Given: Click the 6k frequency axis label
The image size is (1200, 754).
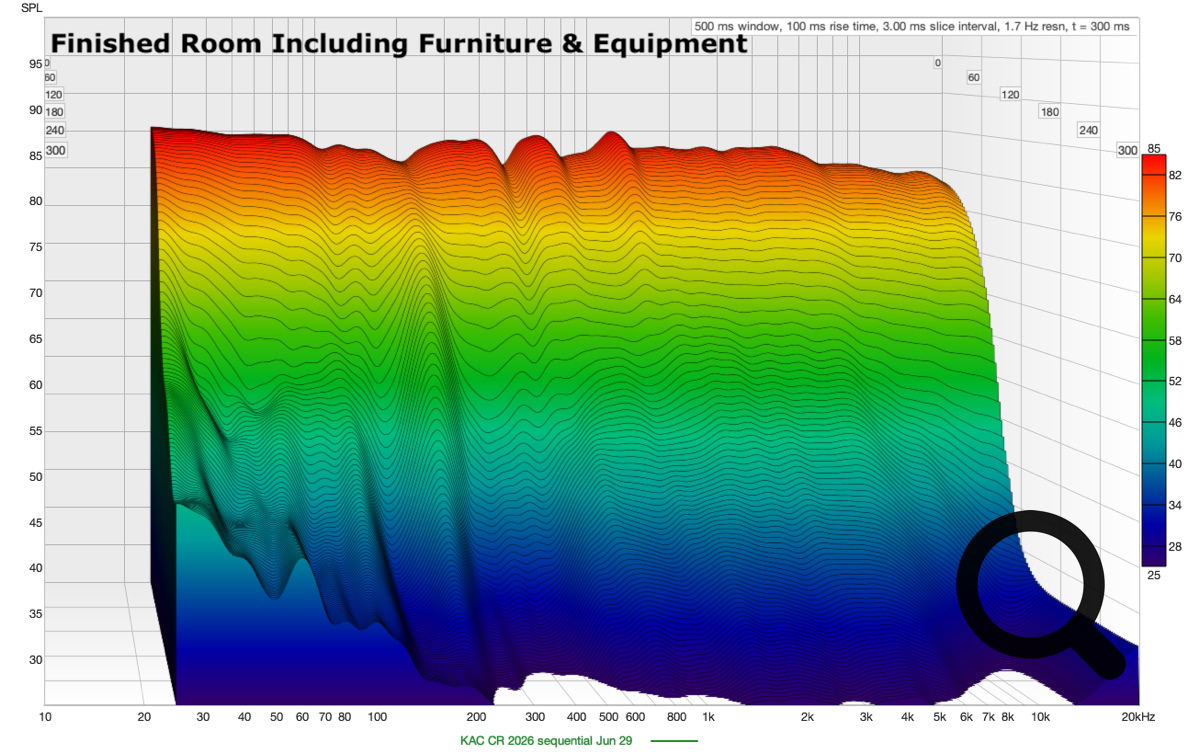Looking at the screenshot, I should click(x=966, y=718).
